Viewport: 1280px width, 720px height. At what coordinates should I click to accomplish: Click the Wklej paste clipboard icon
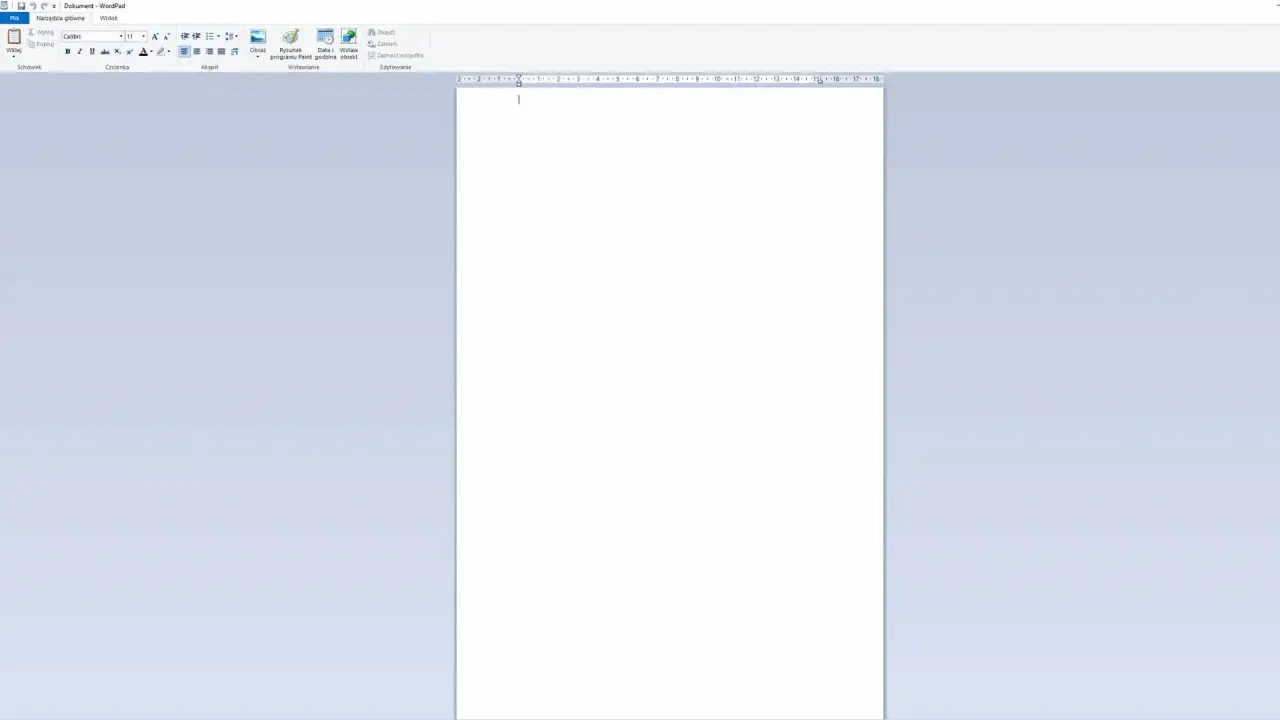click(x=14, y=37)
